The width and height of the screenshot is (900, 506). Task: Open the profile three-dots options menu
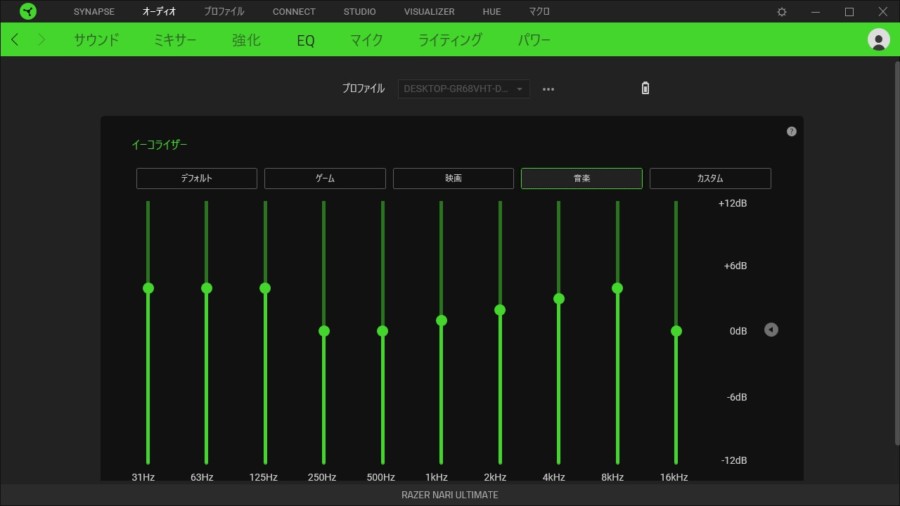pyautogui.click(x=548, y=89)
